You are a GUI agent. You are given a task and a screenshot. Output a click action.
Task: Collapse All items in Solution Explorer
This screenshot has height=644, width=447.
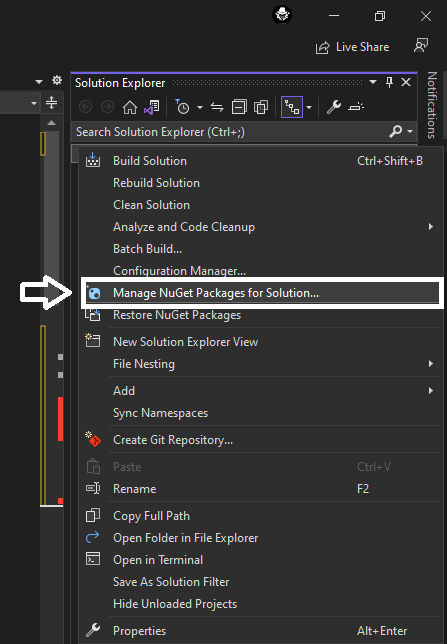239,107
